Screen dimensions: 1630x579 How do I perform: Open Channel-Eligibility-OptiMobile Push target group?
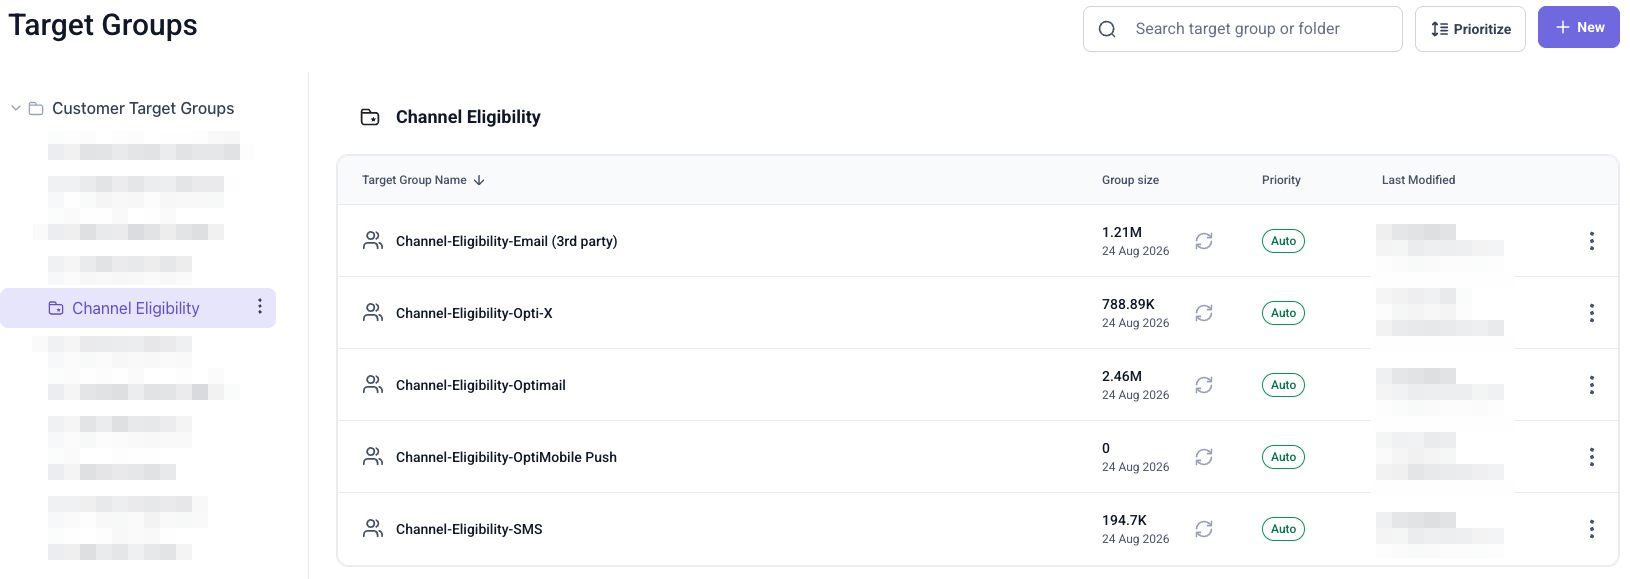pyautogui.click(x=506, y=457)
